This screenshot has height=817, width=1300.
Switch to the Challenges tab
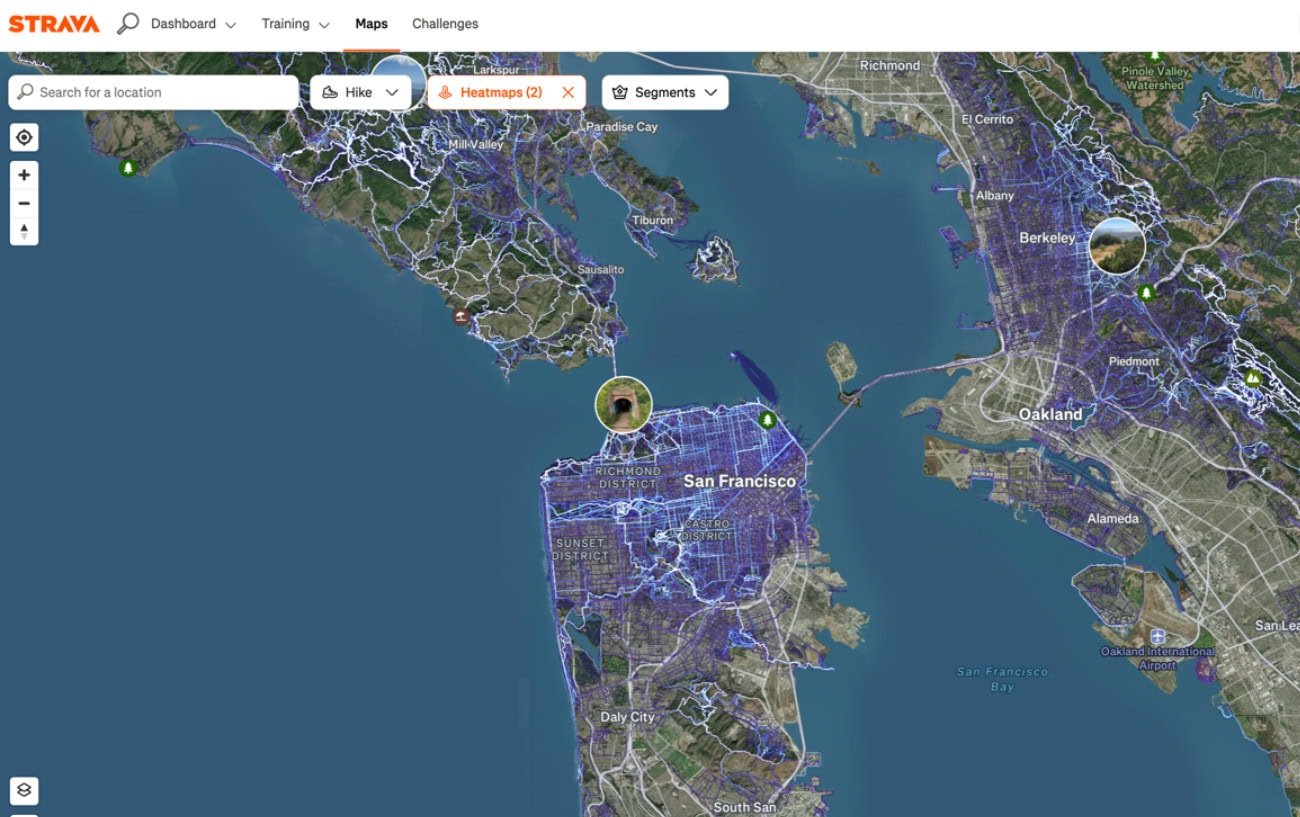[x=444, y=23]
